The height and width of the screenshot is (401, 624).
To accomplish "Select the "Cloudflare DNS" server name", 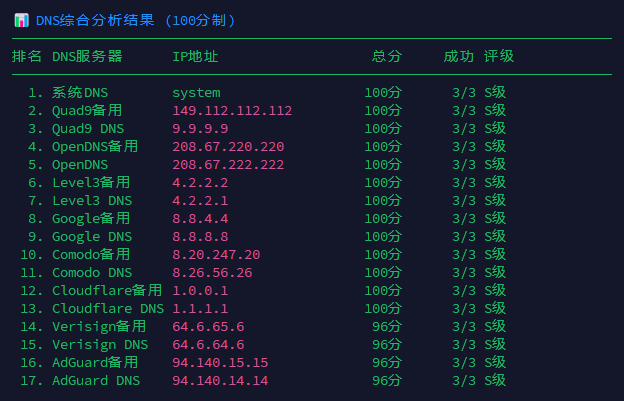I will tap(108, 309).
